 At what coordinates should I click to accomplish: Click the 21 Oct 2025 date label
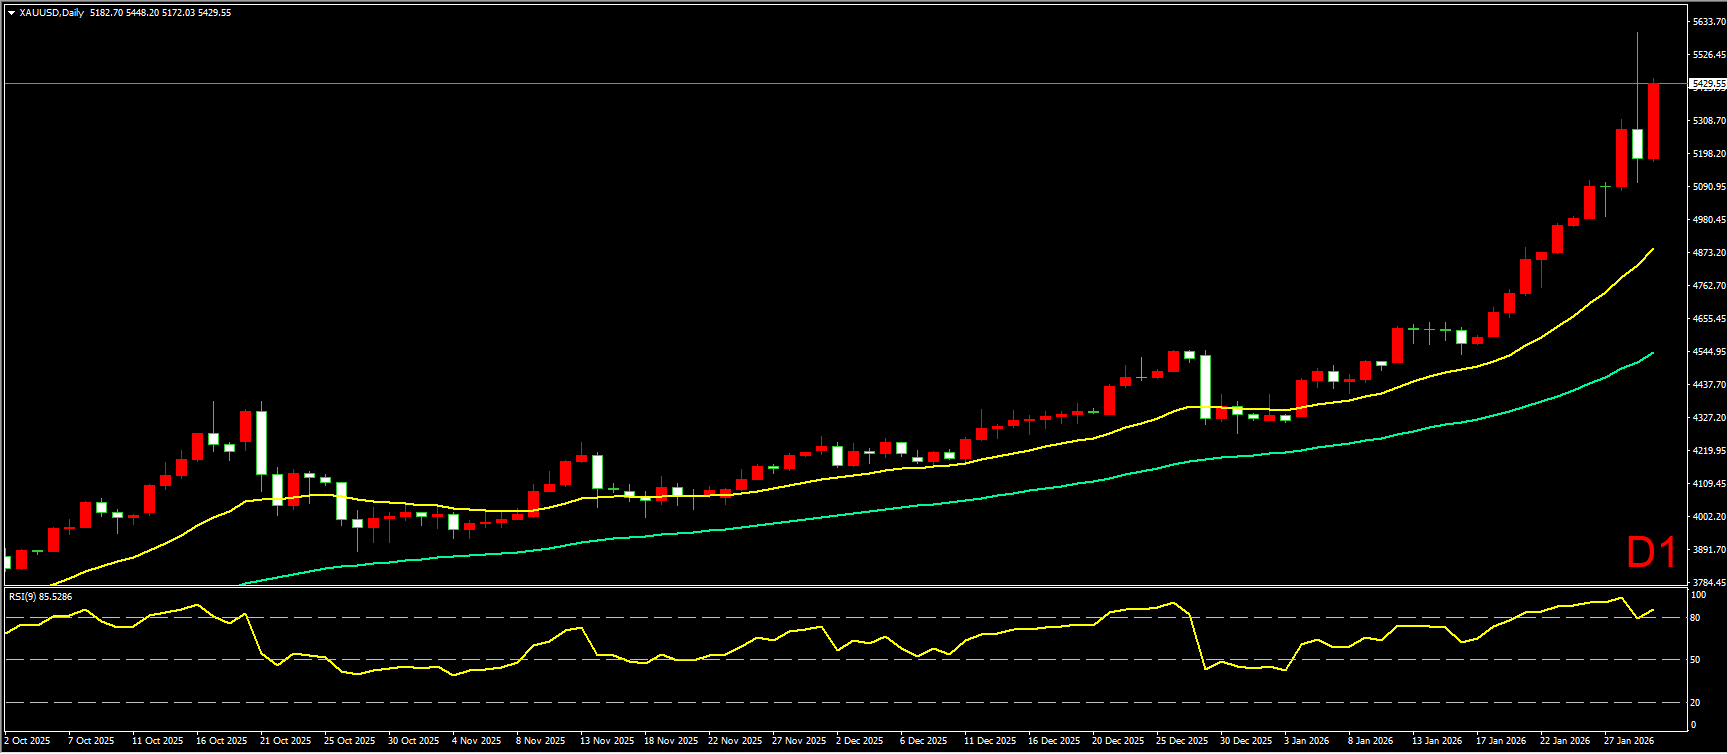pos(286,741)
